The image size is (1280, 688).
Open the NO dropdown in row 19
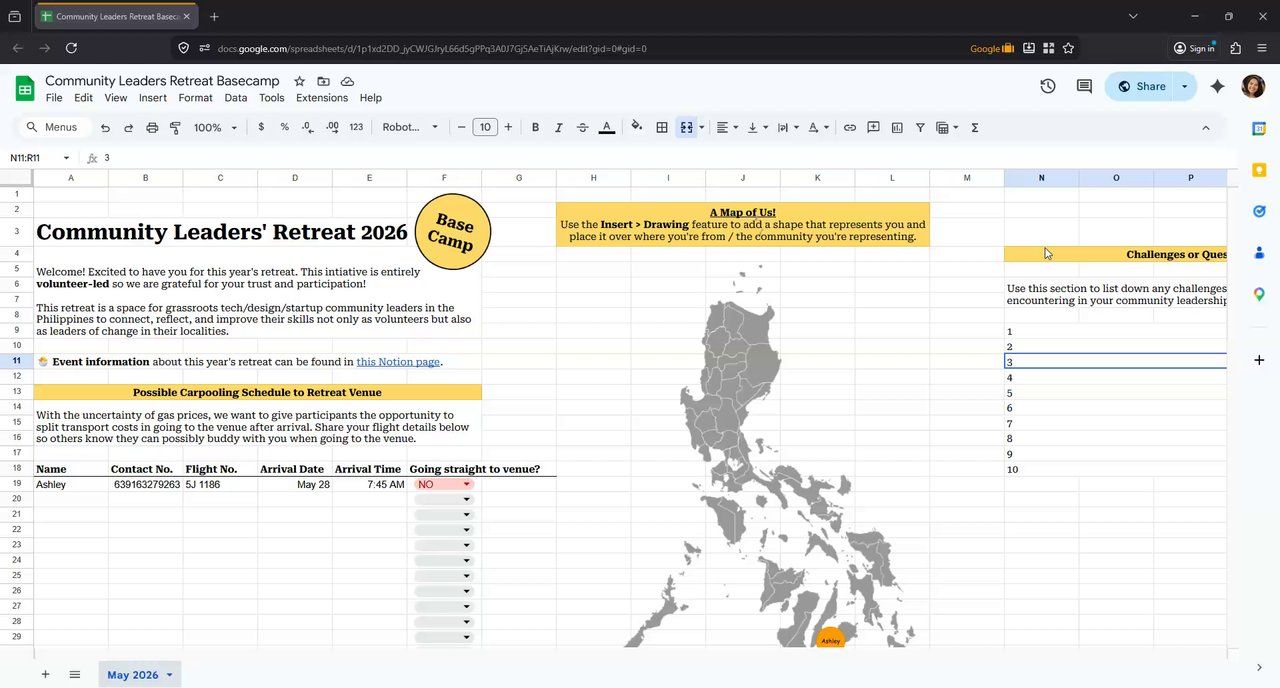point(465,485)
